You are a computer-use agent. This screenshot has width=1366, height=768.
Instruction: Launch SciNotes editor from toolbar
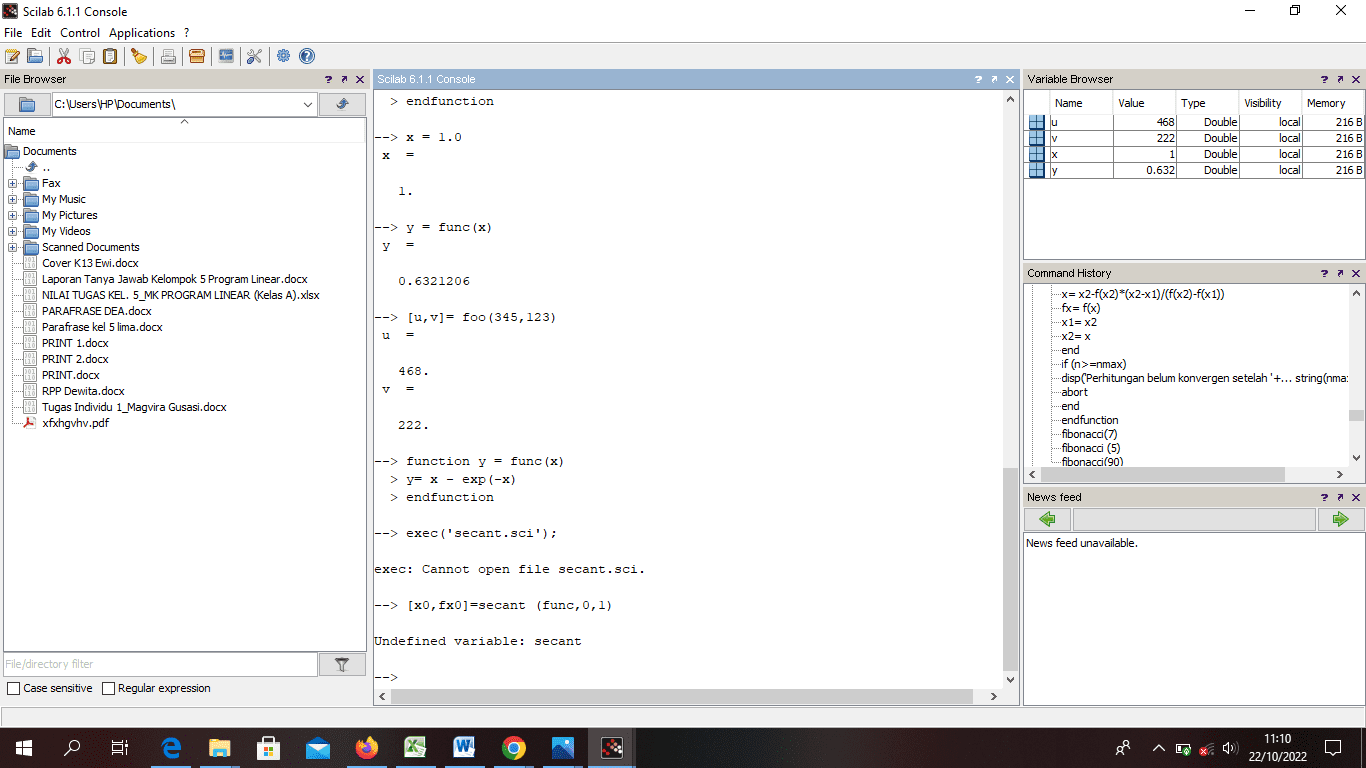click(13, 56)
